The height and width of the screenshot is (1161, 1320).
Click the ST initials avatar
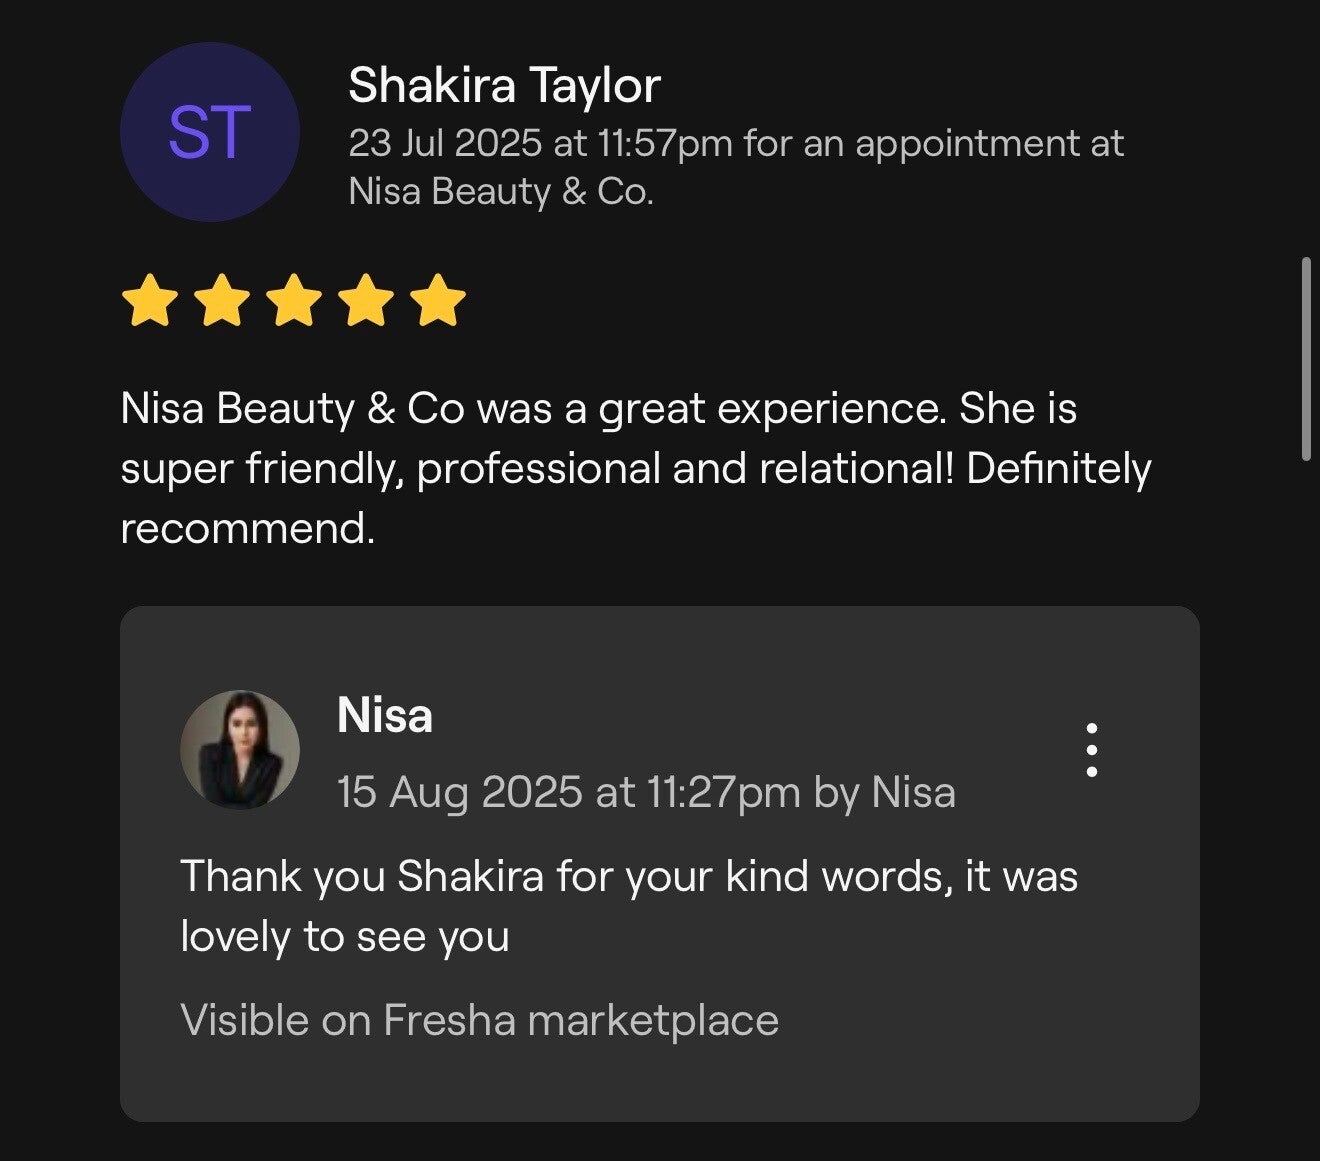(x=209, y=132)
